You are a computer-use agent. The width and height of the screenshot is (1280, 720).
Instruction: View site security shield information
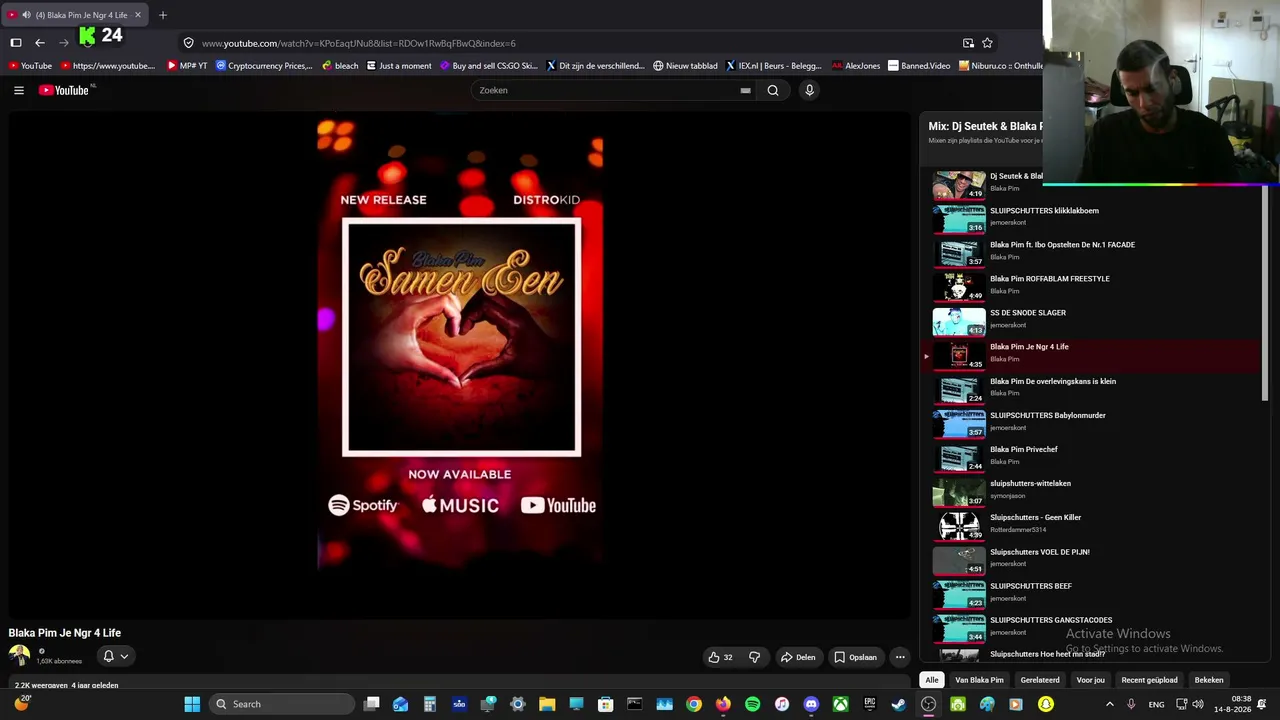tap(188, 43)
